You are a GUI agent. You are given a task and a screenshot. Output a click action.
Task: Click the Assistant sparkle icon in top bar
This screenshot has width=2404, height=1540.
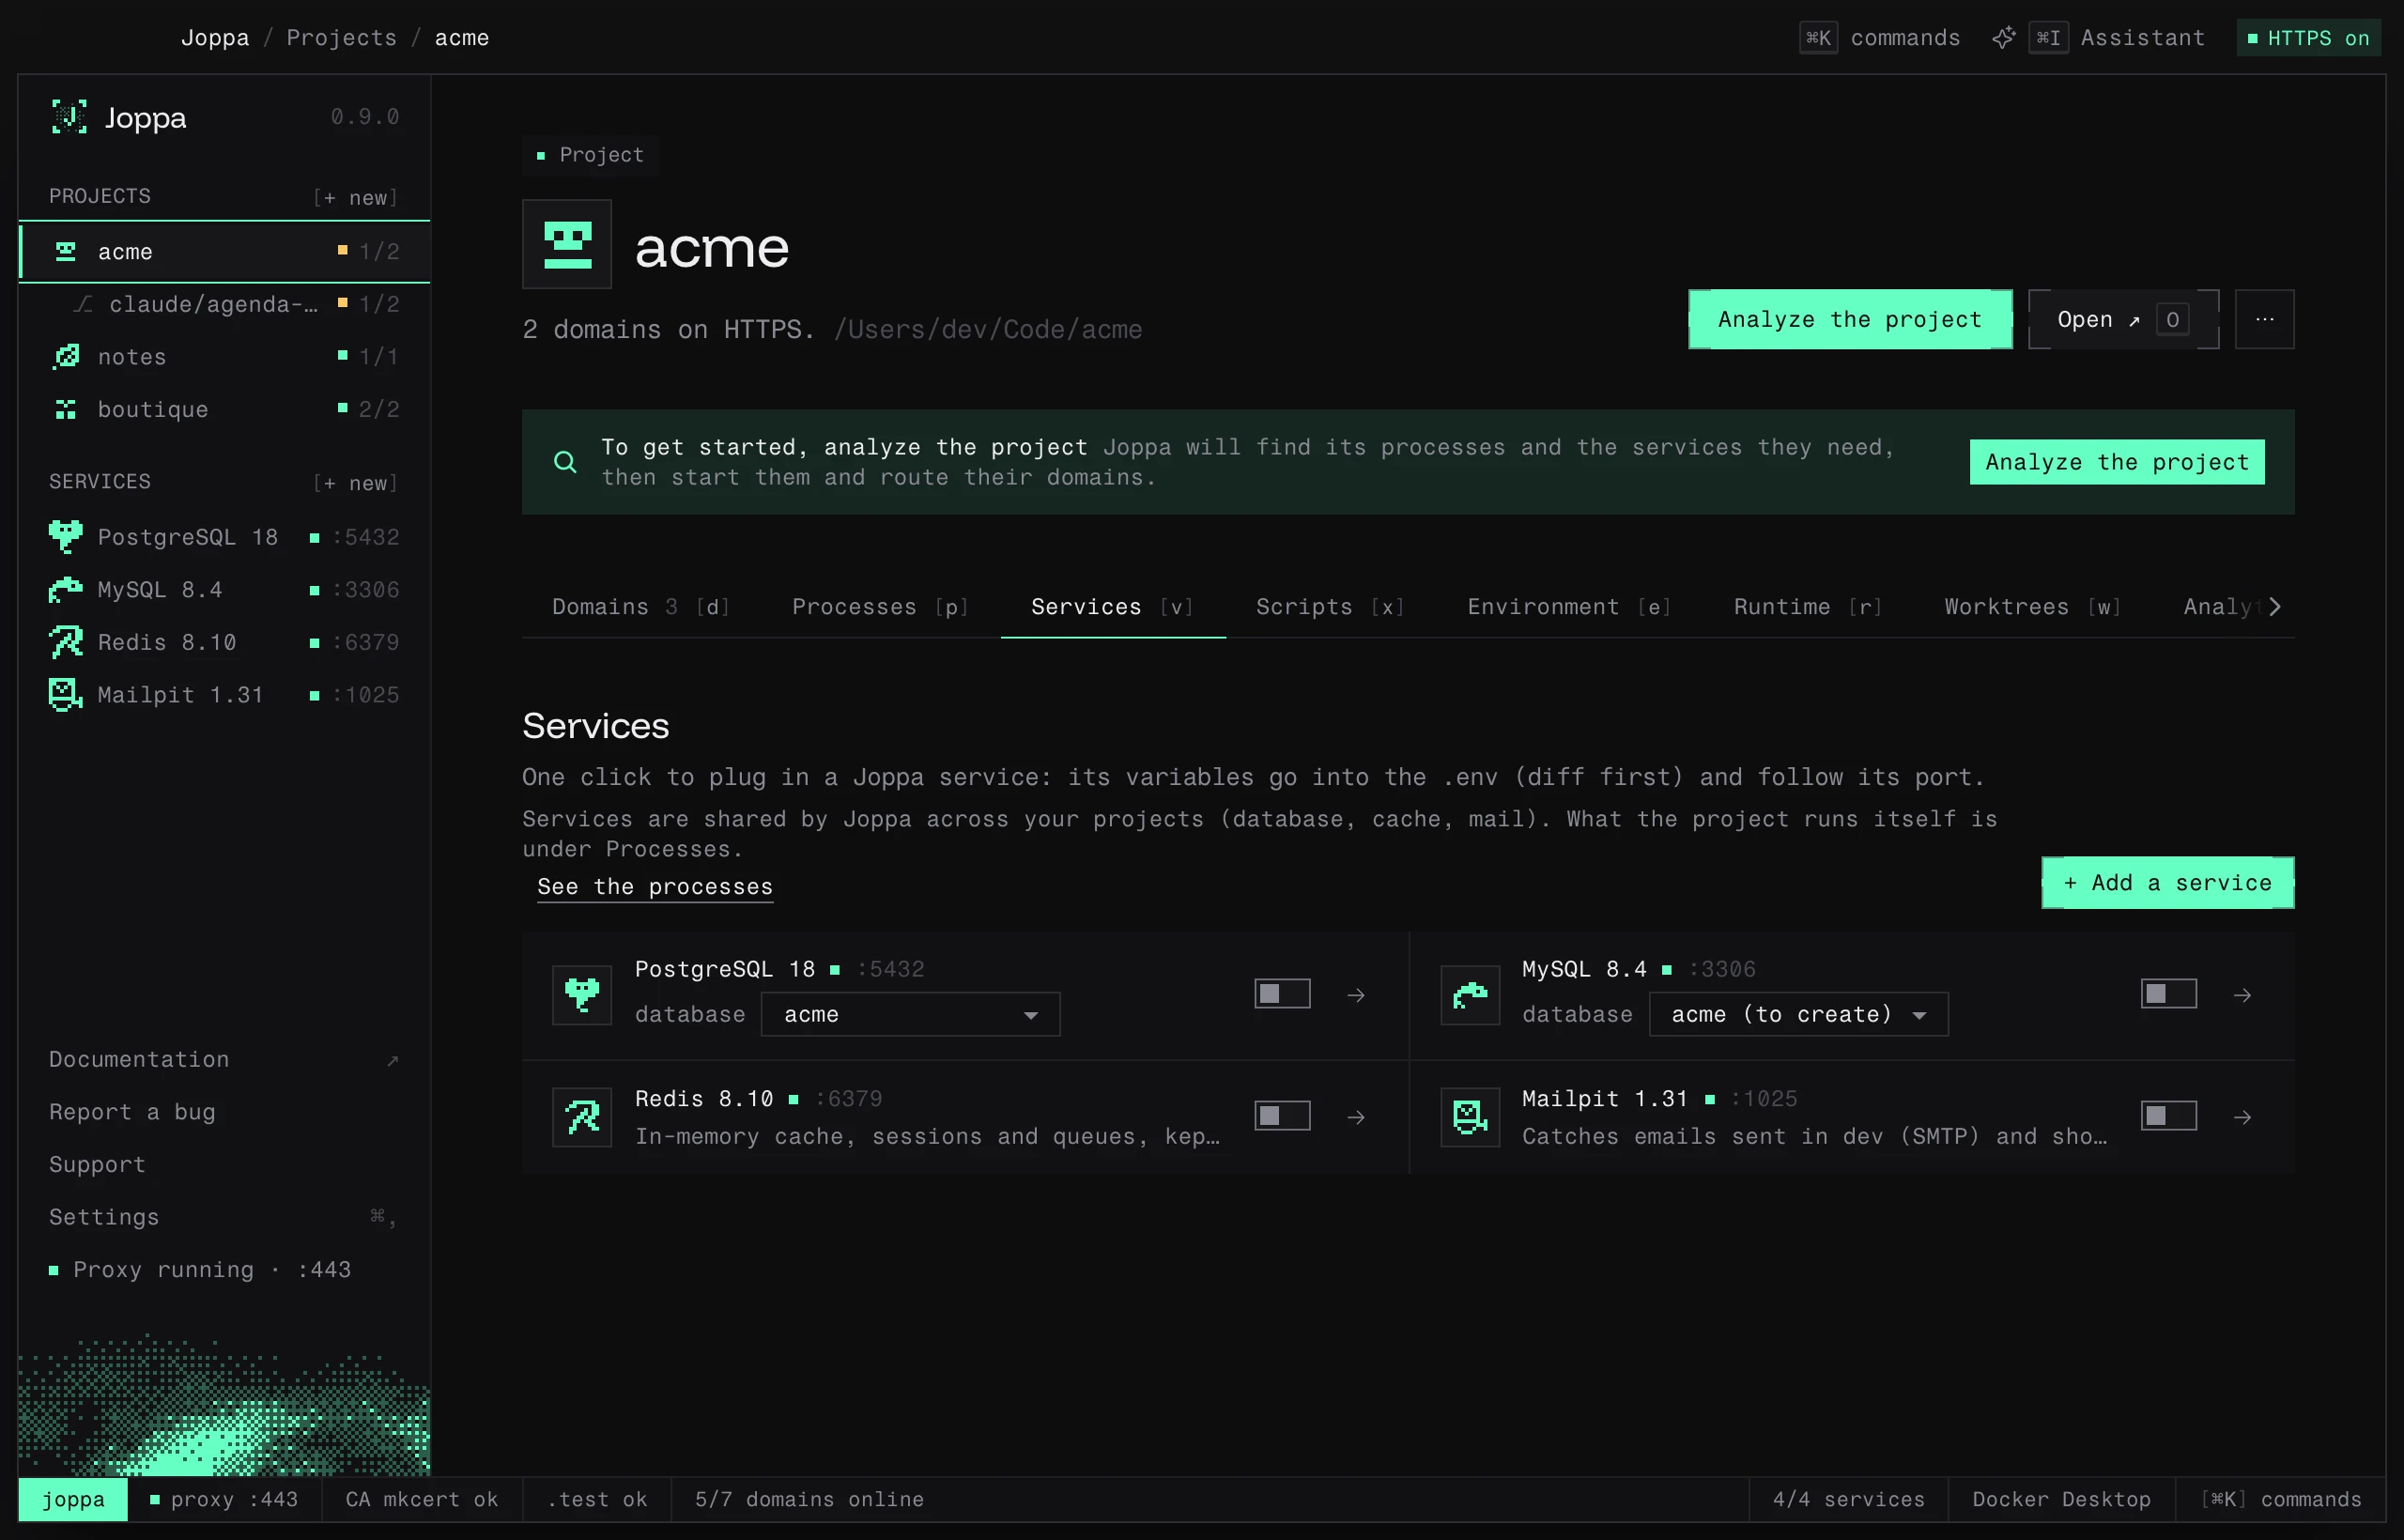(x=2003, y=38)
